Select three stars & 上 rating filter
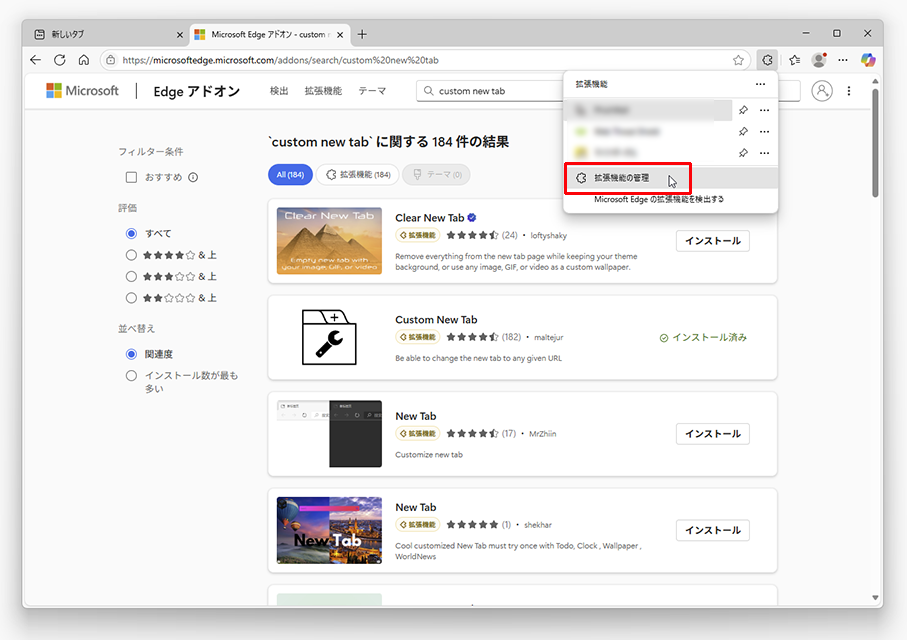This screenshot has height=640, width=907. tap(131, 276)
